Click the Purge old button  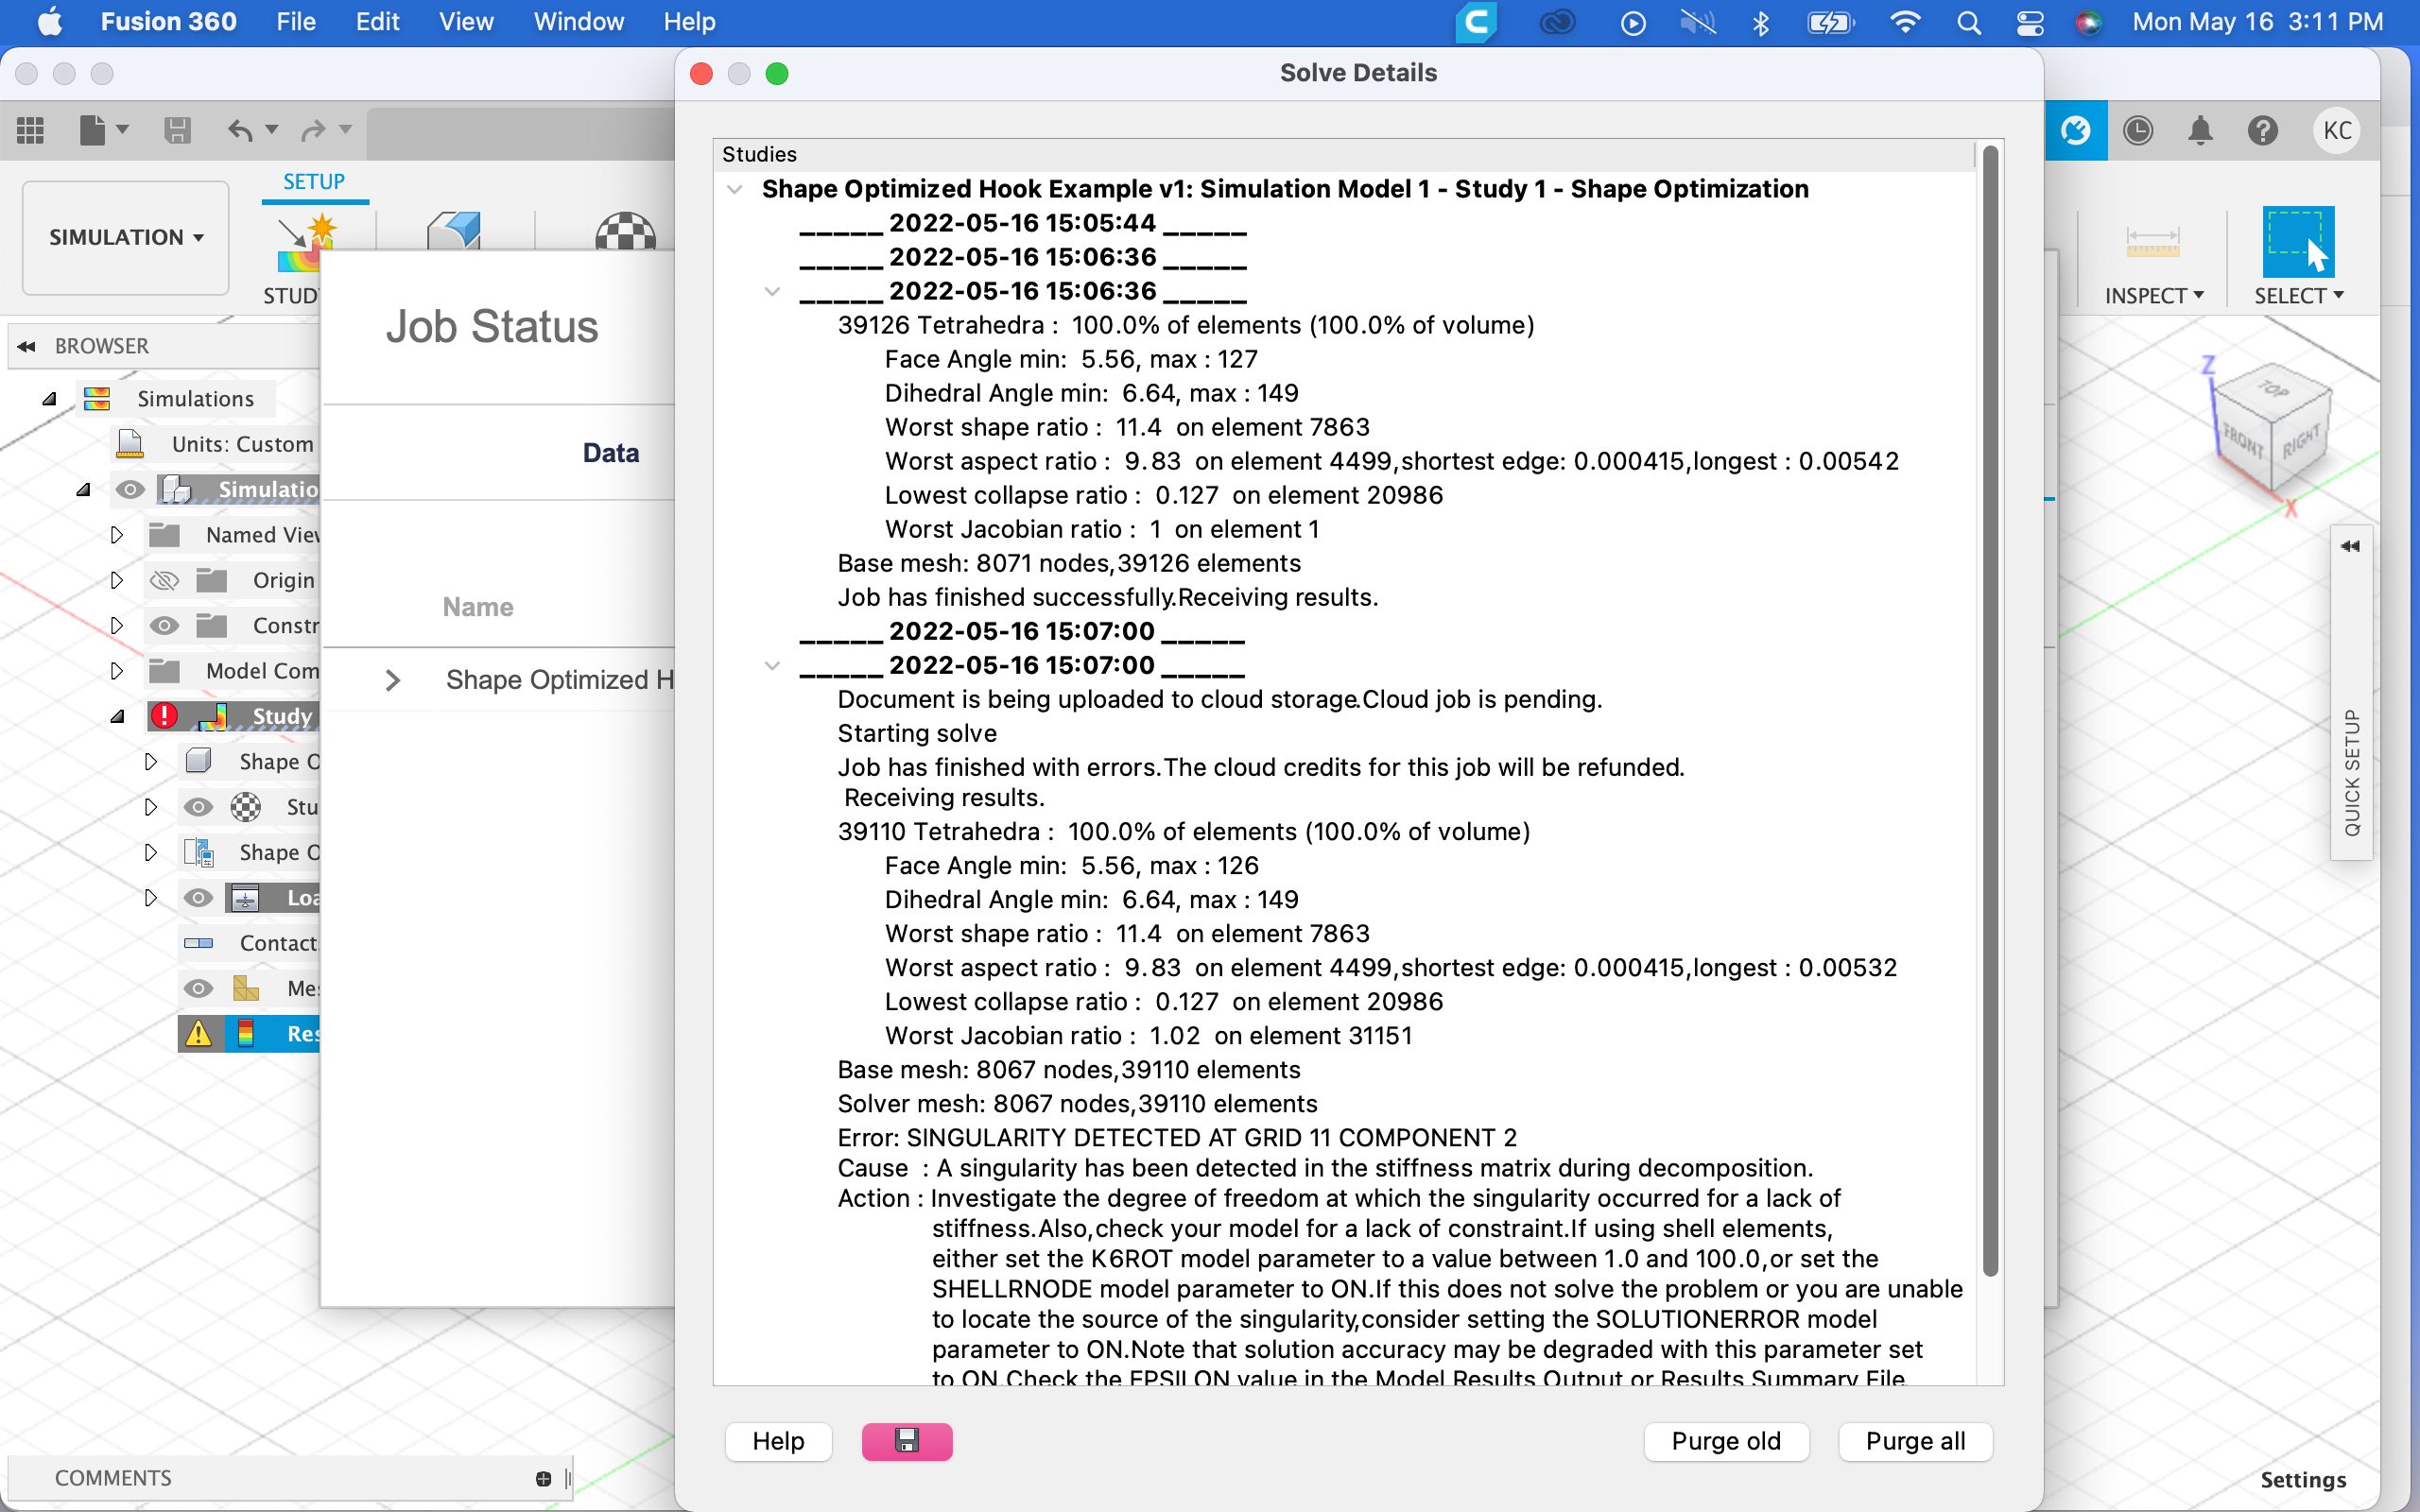coord(1725,1441)
